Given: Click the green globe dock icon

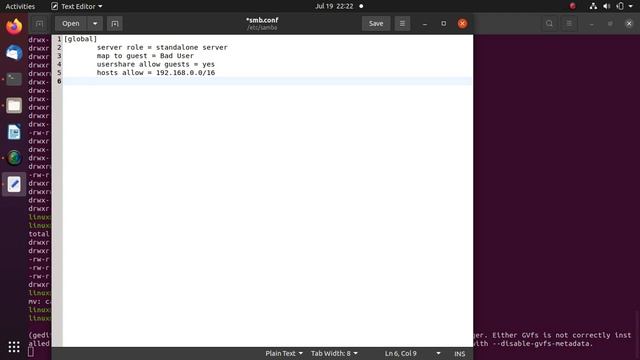Looking at the screenshot, I should [14, 158].
